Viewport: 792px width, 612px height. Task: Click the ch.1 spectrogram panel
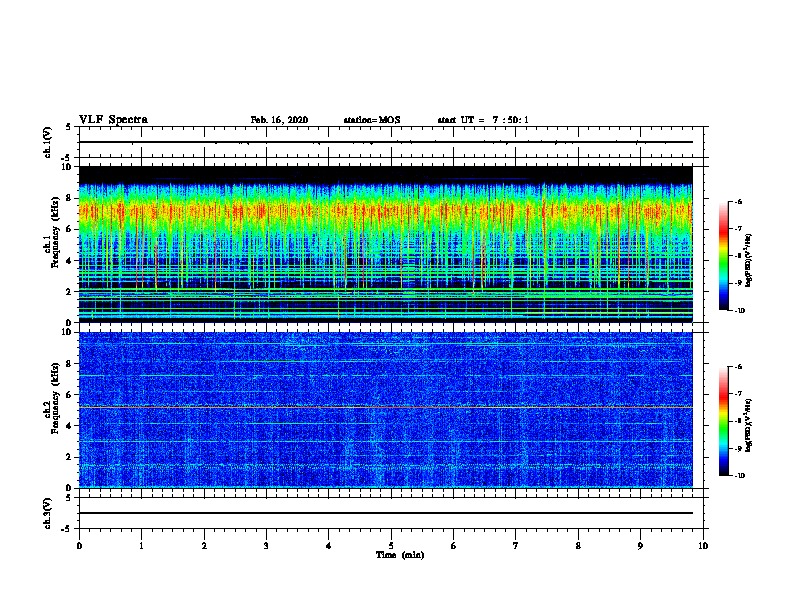coord(385,244)
